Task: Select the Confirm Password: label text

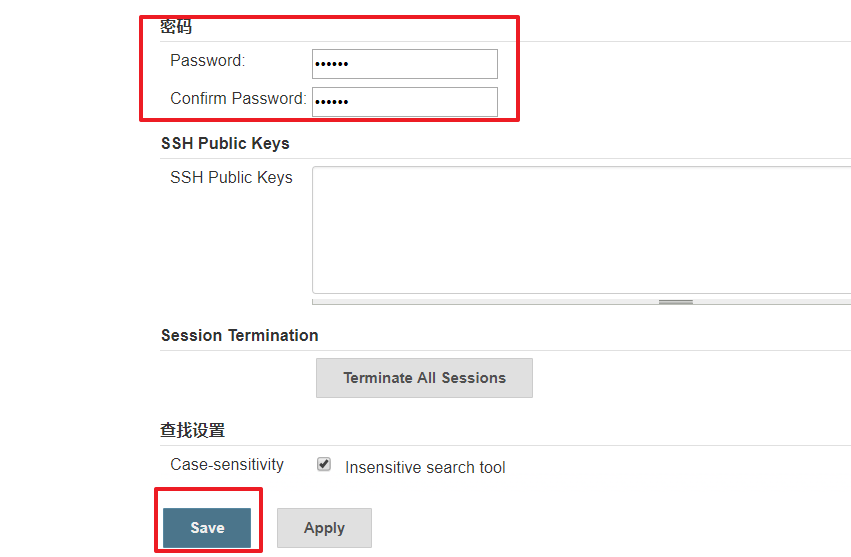Action: pos(238,98)
